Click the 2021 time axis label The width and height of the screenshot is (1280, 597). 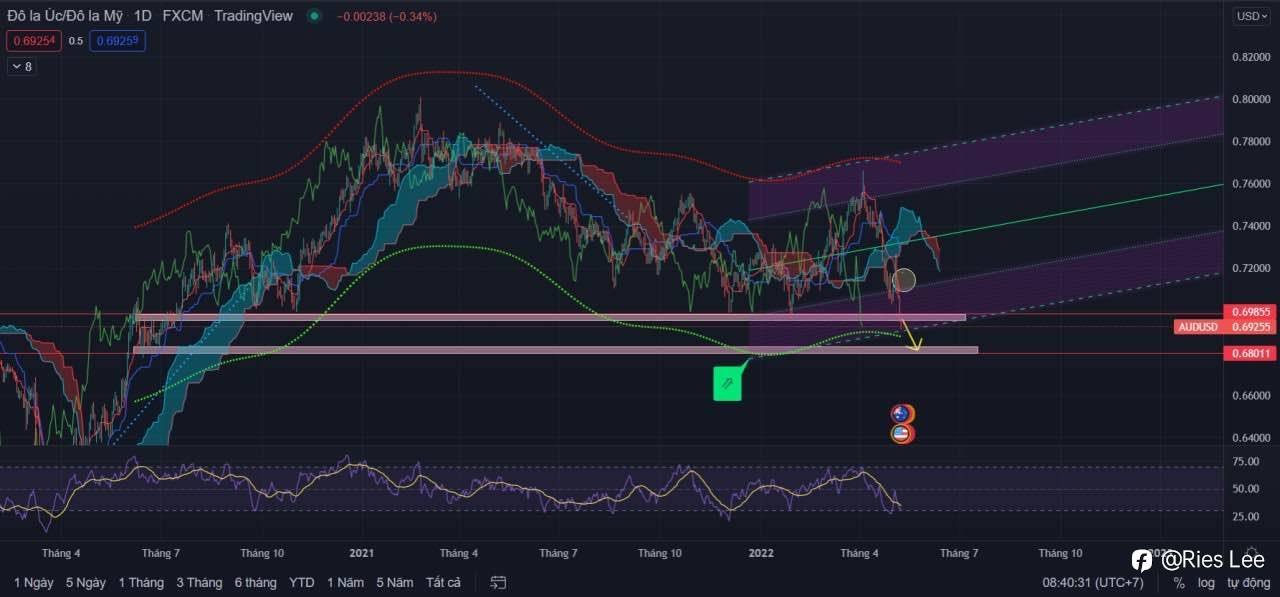point(361,552)
